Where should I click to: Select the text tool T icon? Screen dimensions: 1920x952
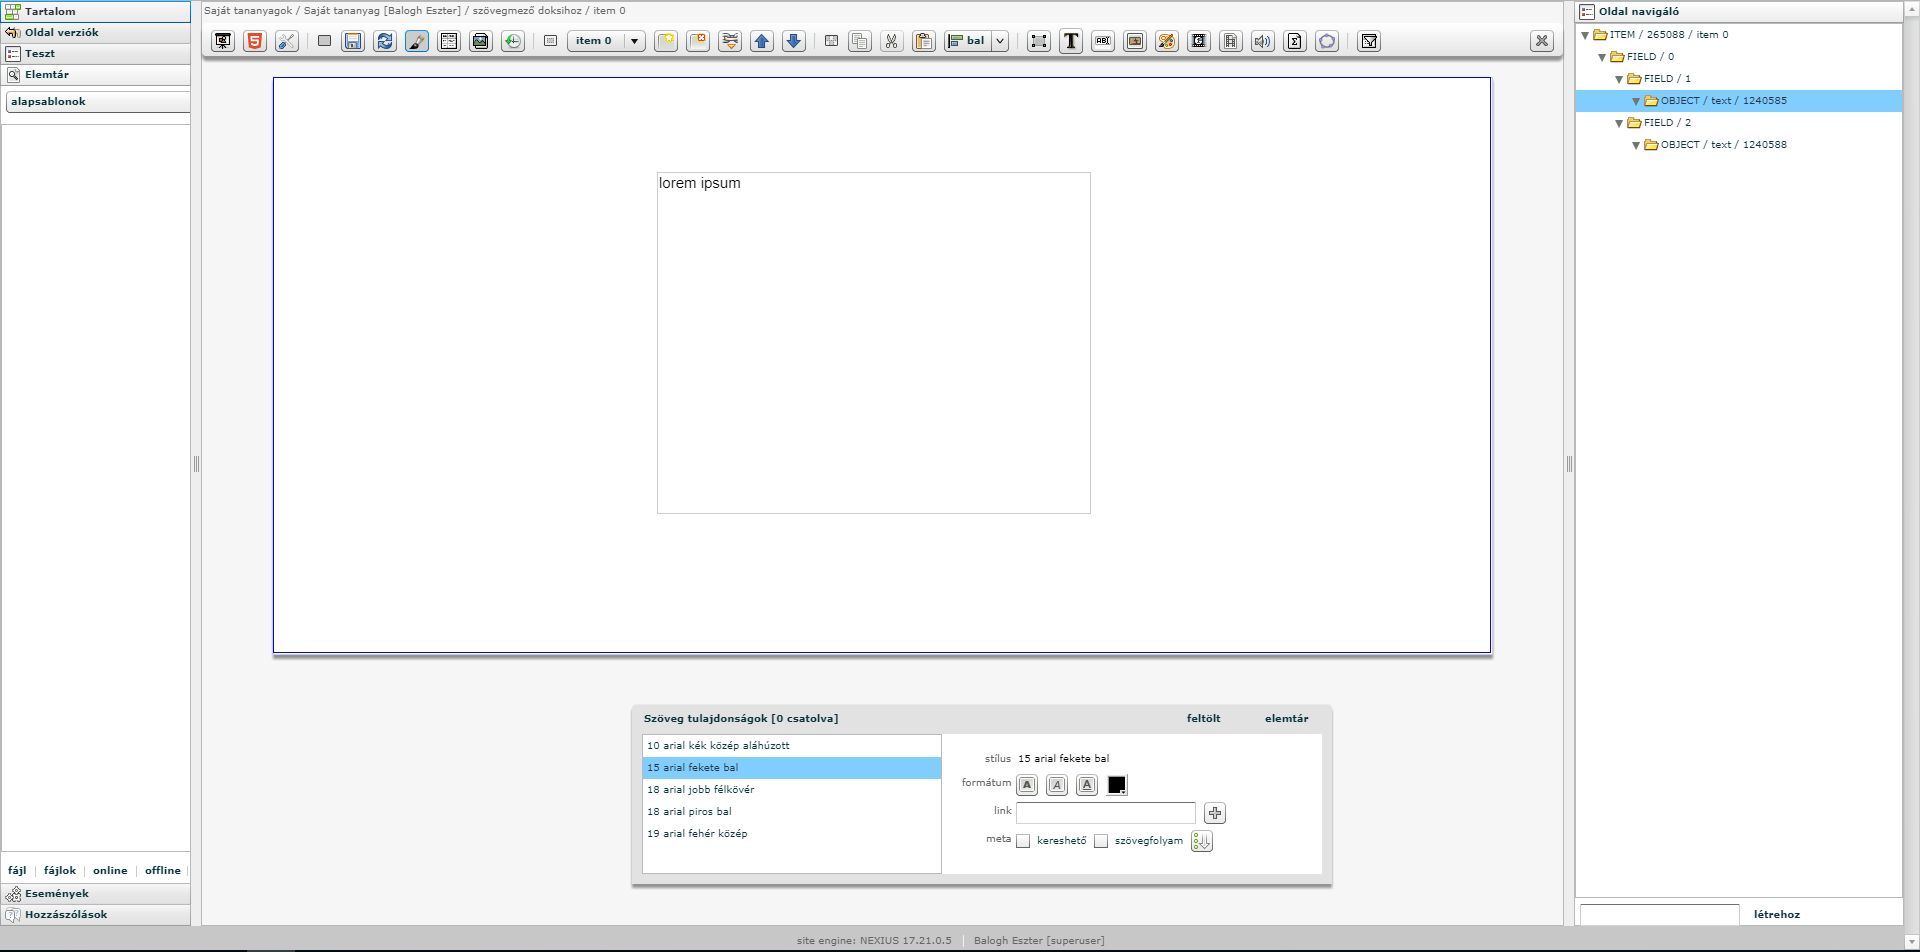tap(1071, 41)
